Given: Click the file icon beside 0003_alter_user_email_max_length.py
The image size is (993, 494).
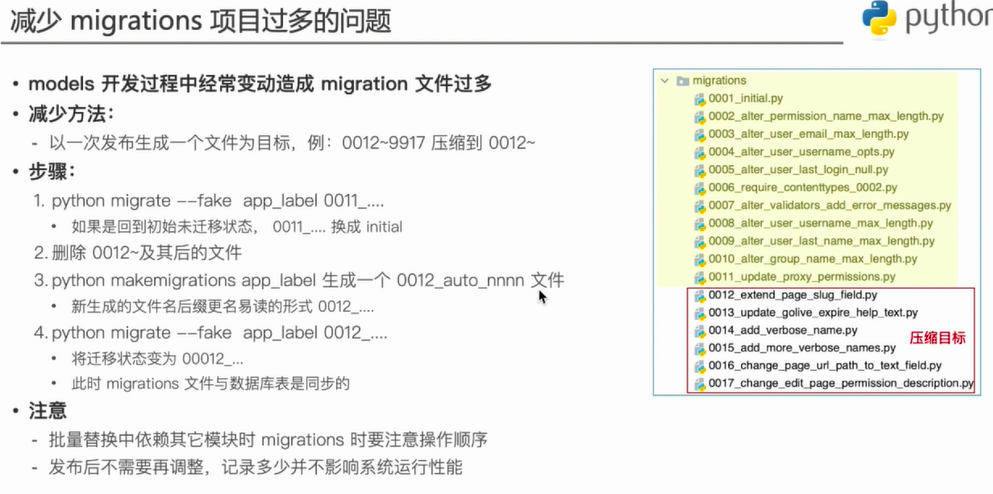Looking at the screenshot, I should coord(700,134).
